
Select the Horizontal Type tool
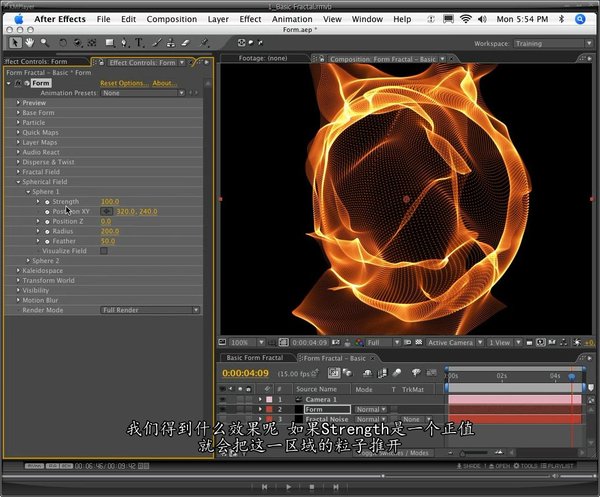[x=139, y=43]
